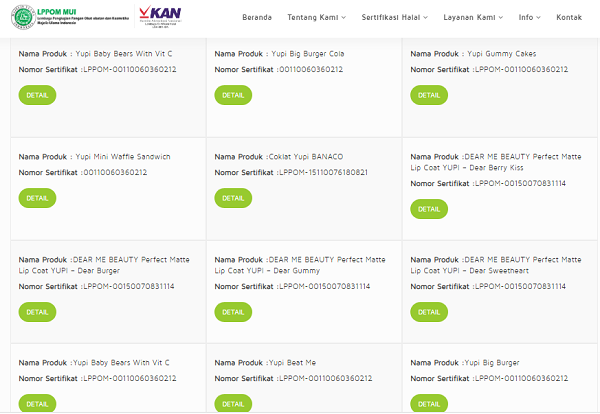
Task: Show Detail for Yupi Mini Waffle Sandwich
Action: tap(37, 198)
